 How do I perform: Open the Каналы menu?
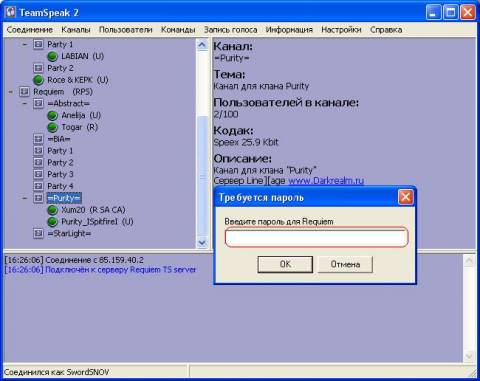click(x=76, y=30)
